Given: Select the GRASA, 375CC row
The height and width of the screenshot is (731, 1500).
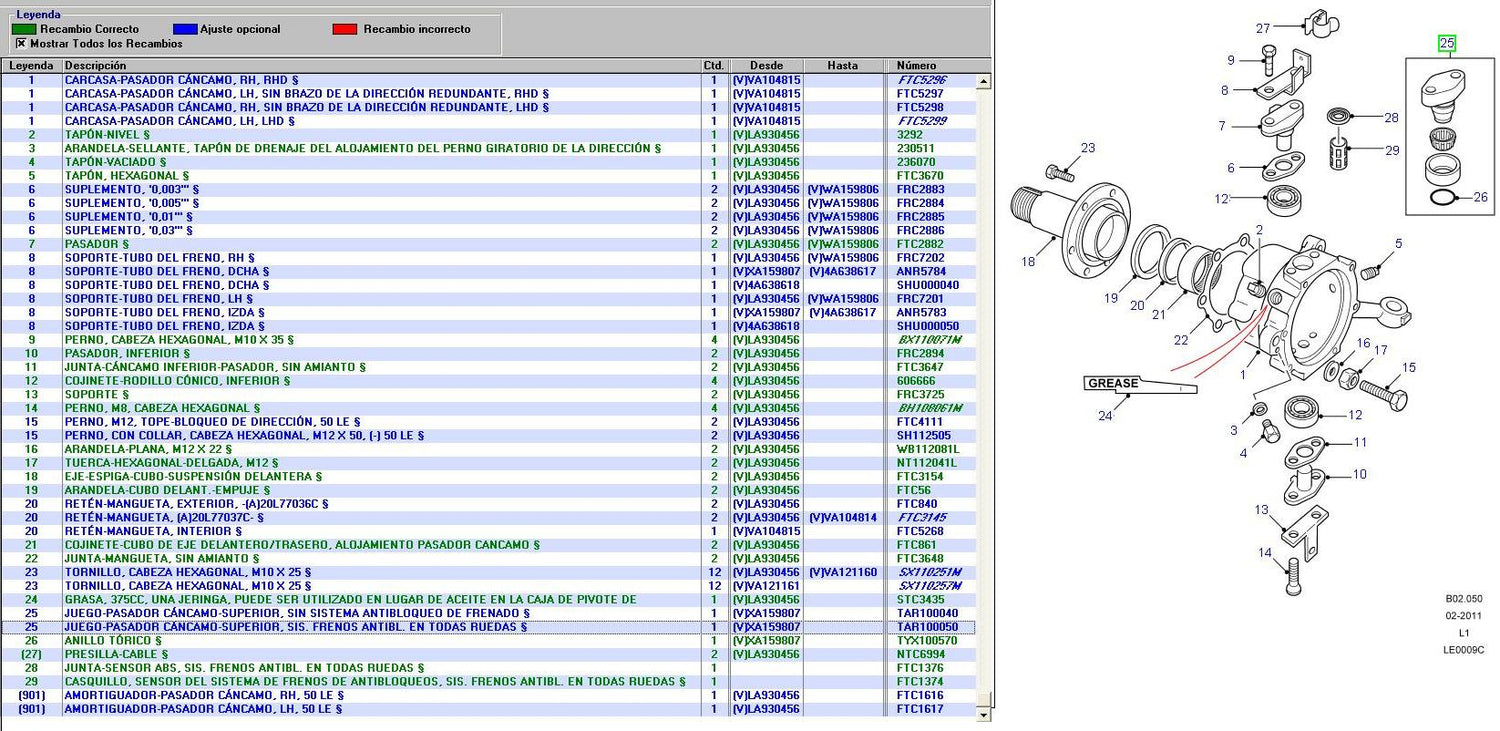Looking at the screenshot, I should [487, 600].
